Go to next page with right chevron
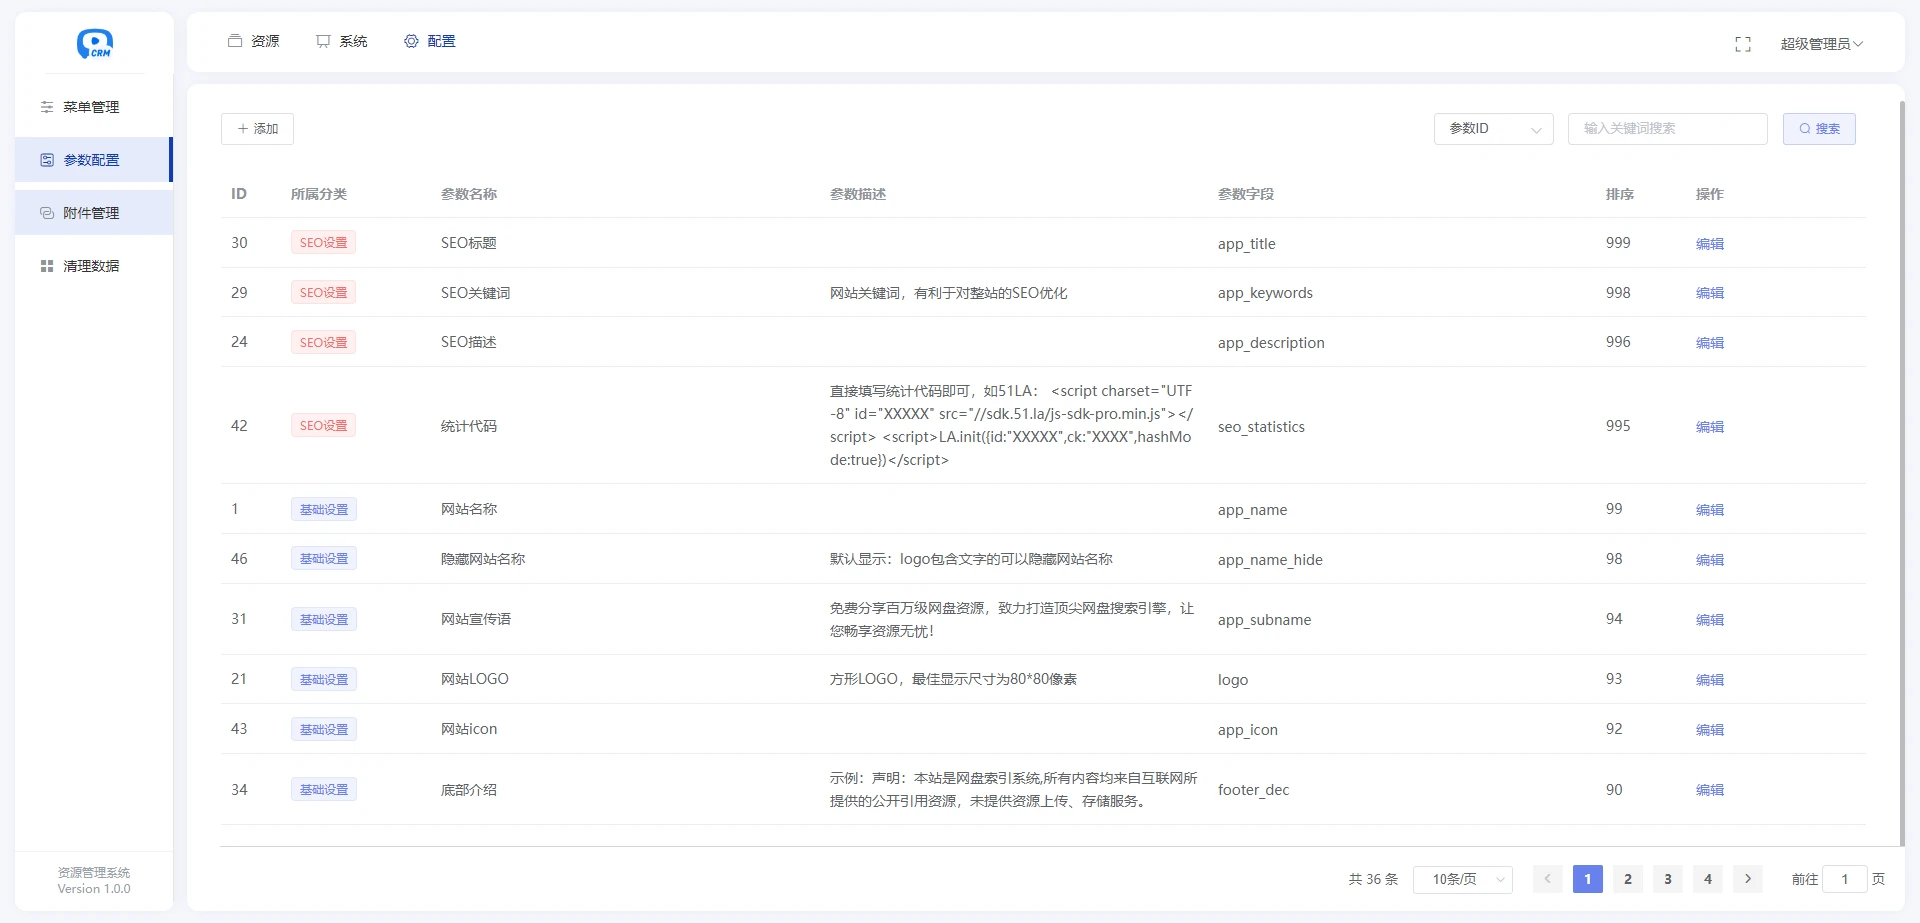Screen dimensions: 1920x923 [1748, 879]
